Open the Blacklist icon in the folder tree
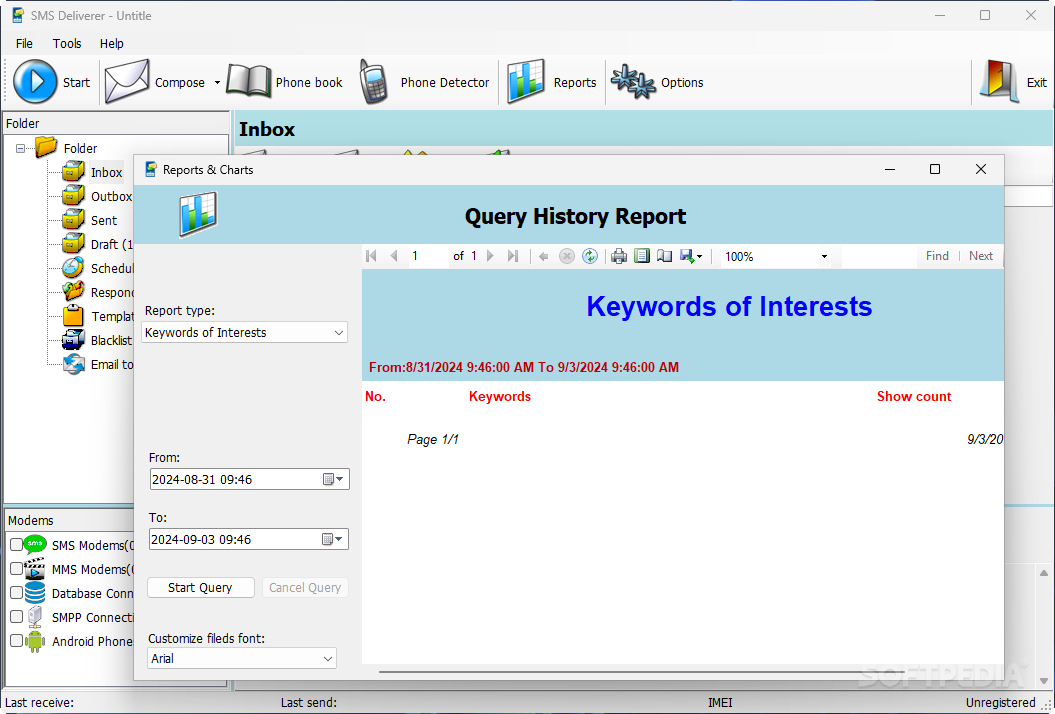This screenshot has width=1055, height=714. [73, 340]
